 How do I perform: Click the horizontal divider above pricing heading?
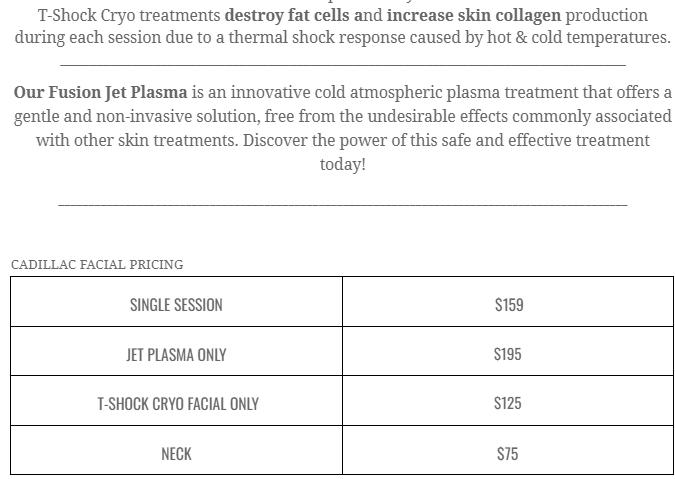point(343,204)
